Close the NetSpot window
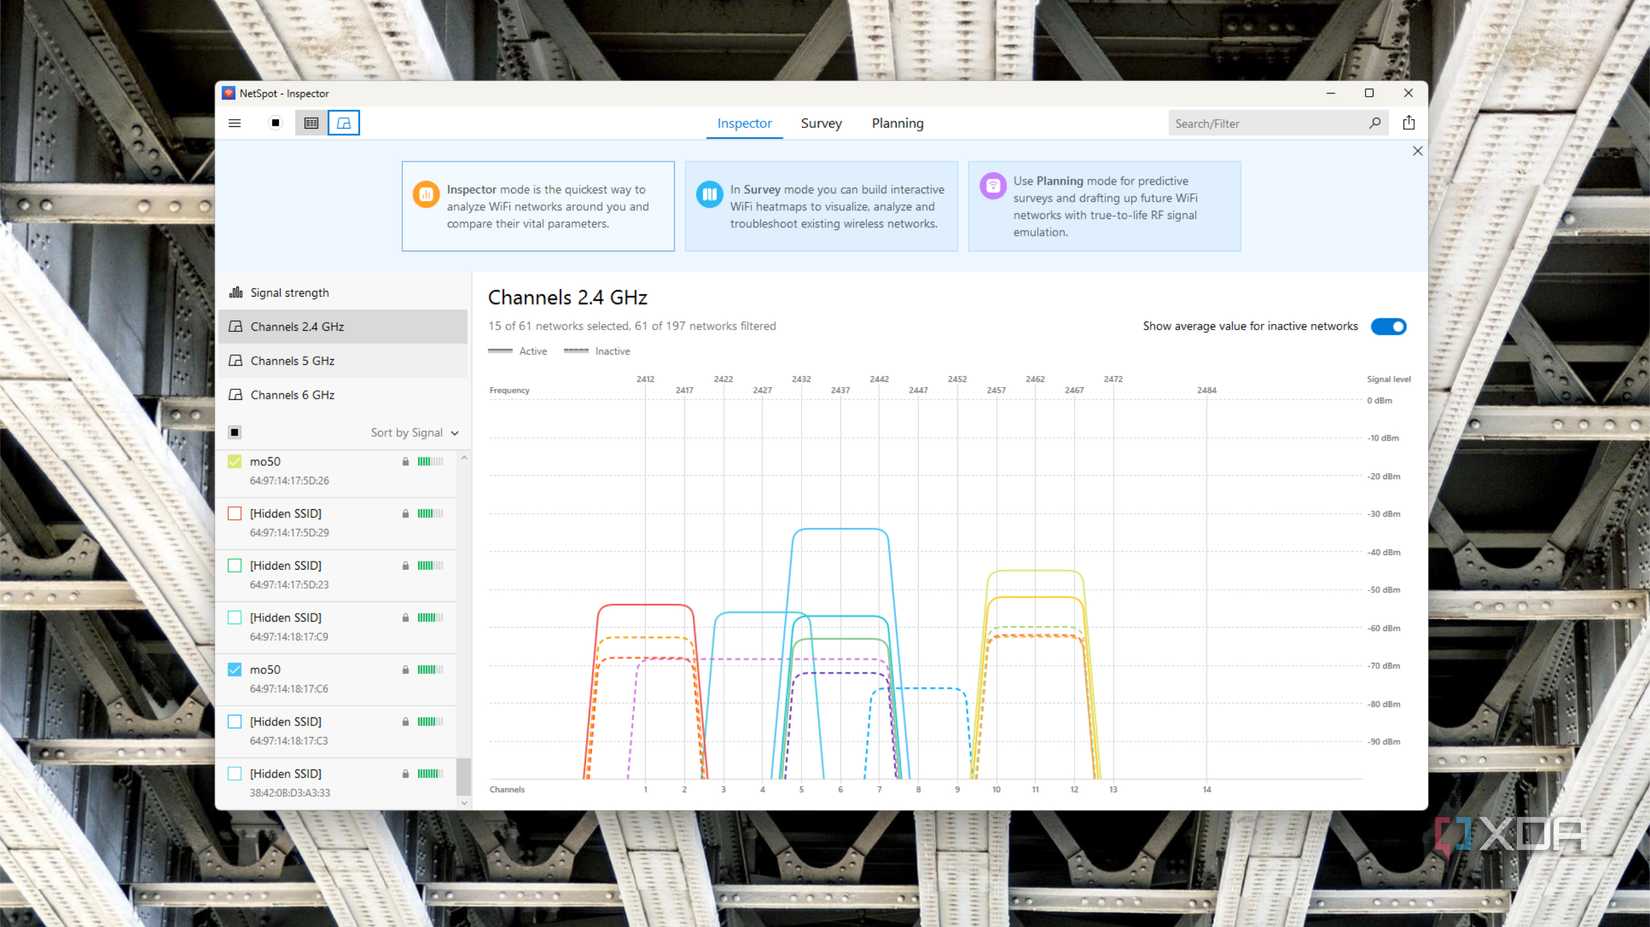 click(x=1408, y=93)
